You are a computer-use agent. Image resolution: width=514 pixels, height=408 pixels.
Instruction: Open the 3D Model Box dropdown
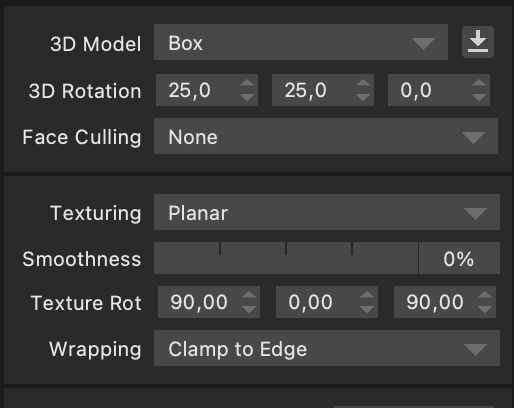[301, 42]
